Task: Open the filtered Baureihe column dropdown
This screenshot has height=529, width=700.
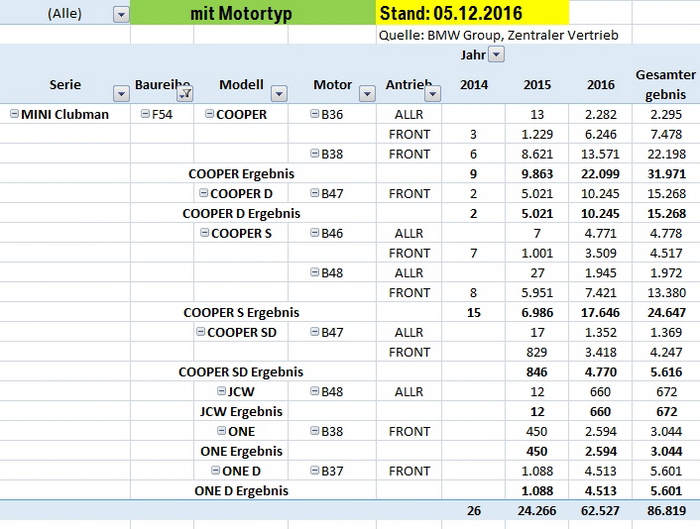Action: pyautogui.click(x=185, y=94)
